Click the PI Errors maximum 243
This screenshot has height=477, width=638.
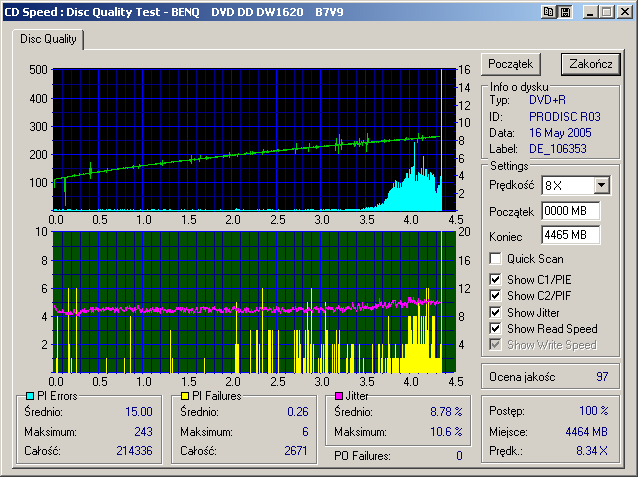coord(143,431)
